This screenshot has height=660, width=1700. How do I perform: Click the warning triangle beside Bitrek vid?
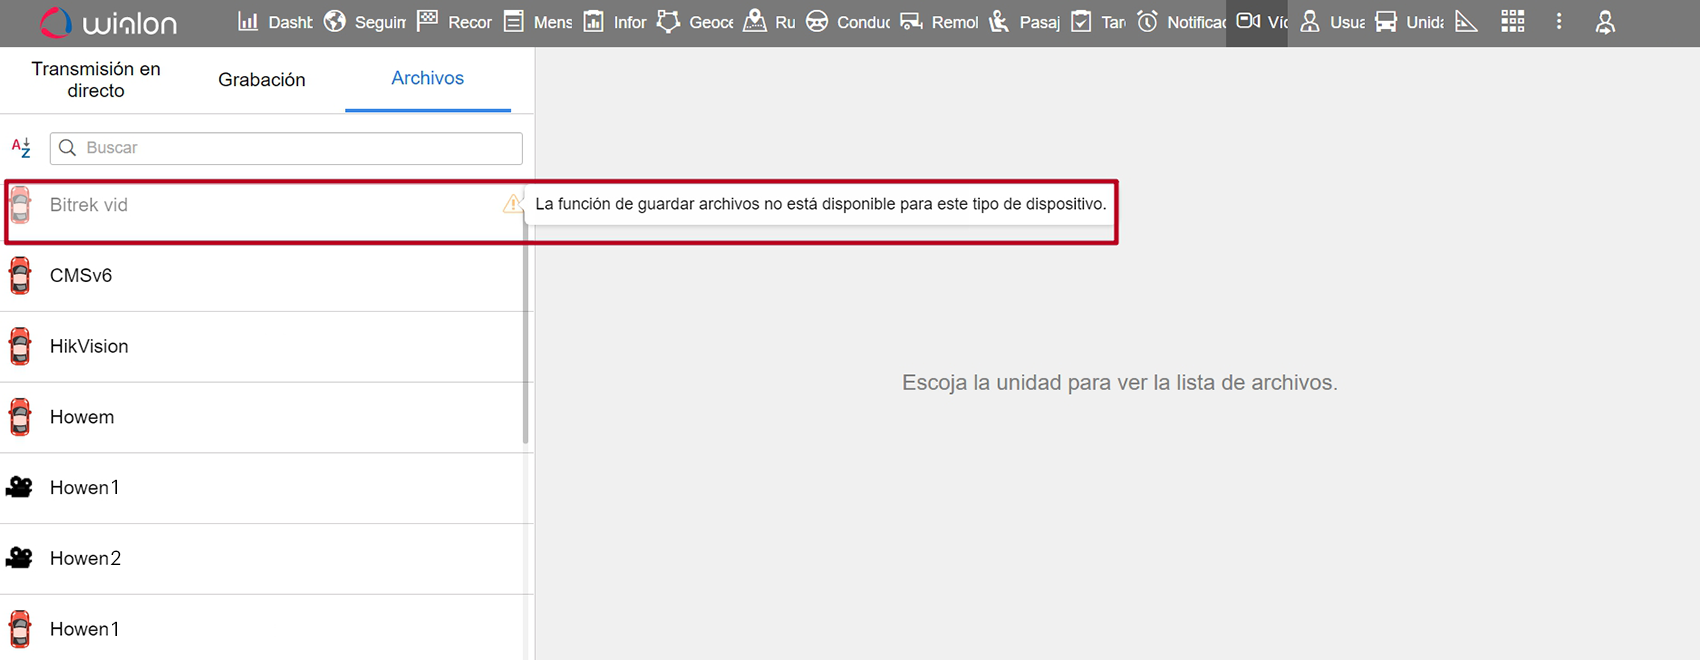click(x=512, y=204)
